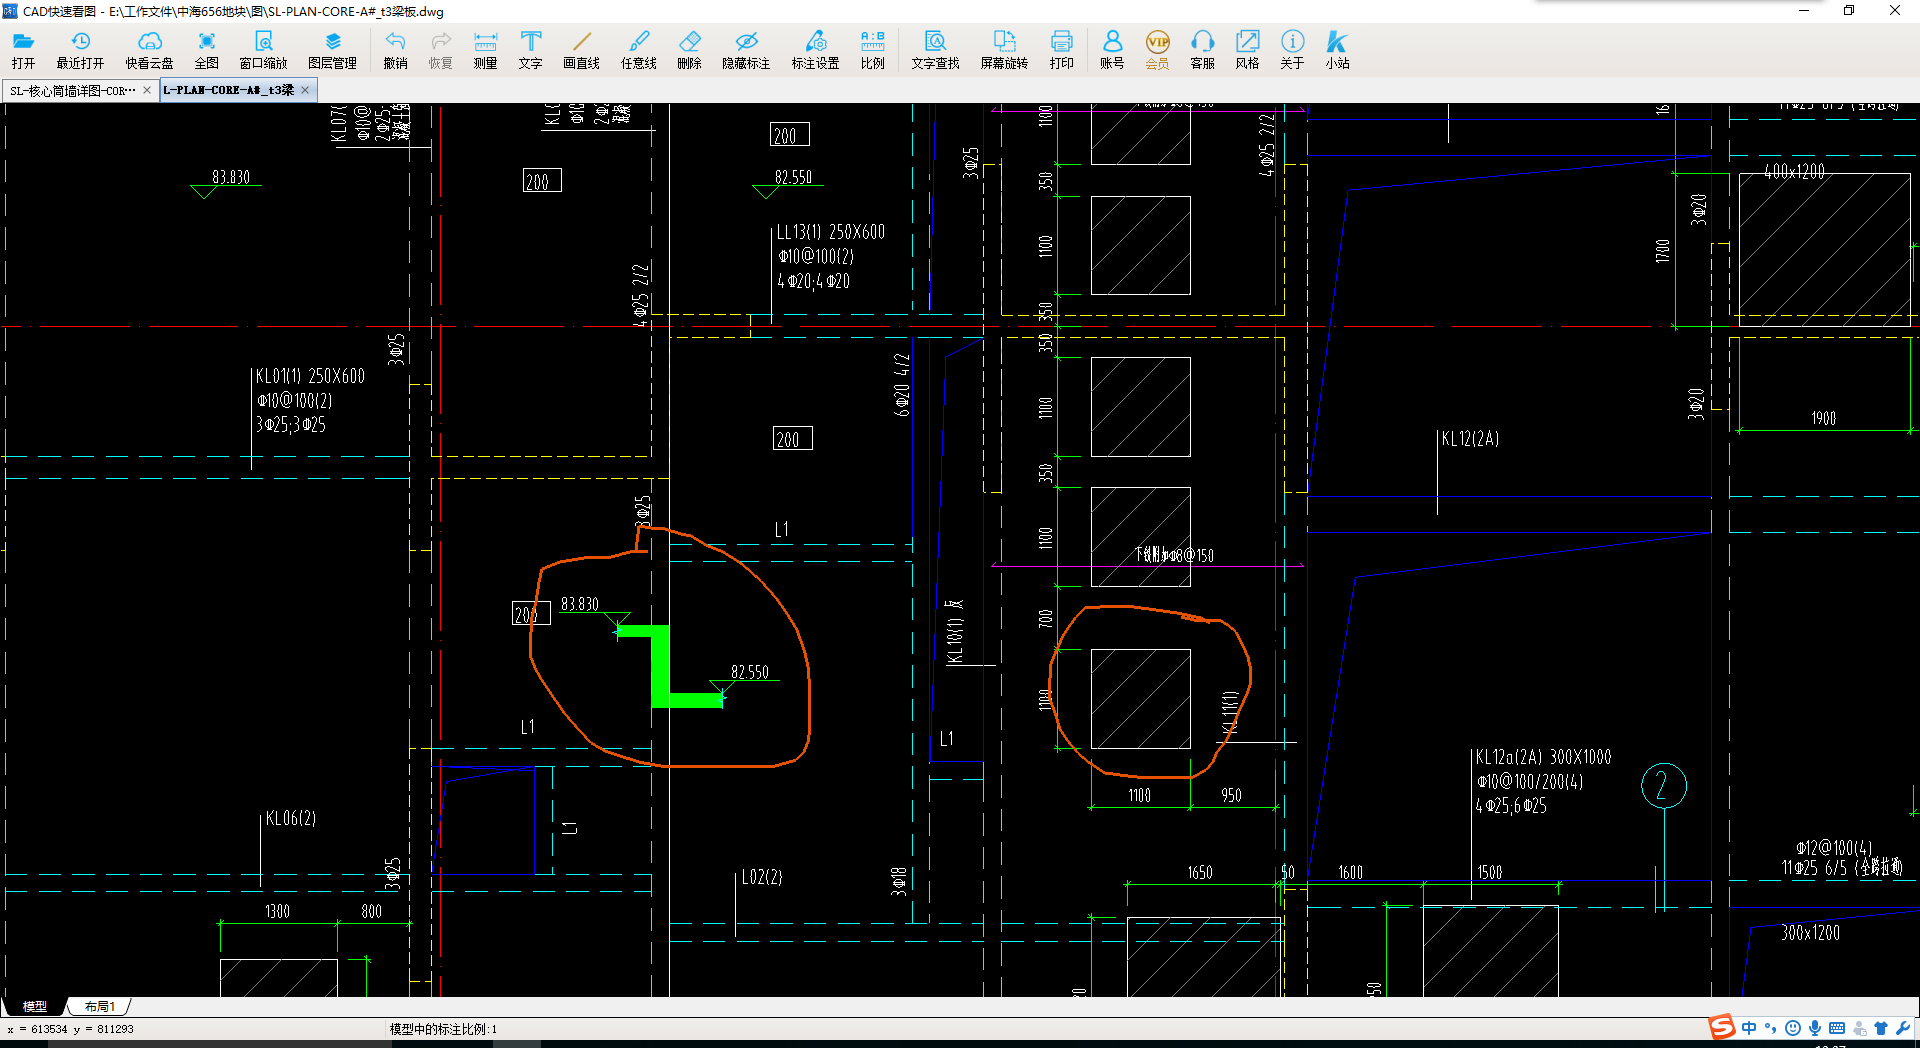Activate window zoom (窗口缩放)
The image size is (1920, 1048).
click(263, 49)
